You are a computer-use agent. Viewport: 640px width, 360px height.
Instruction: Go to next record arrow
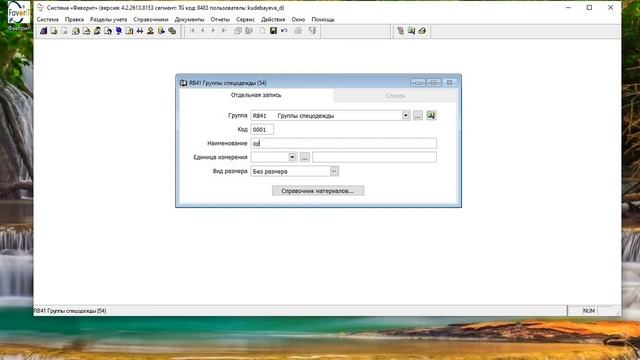tap(213, 31)
